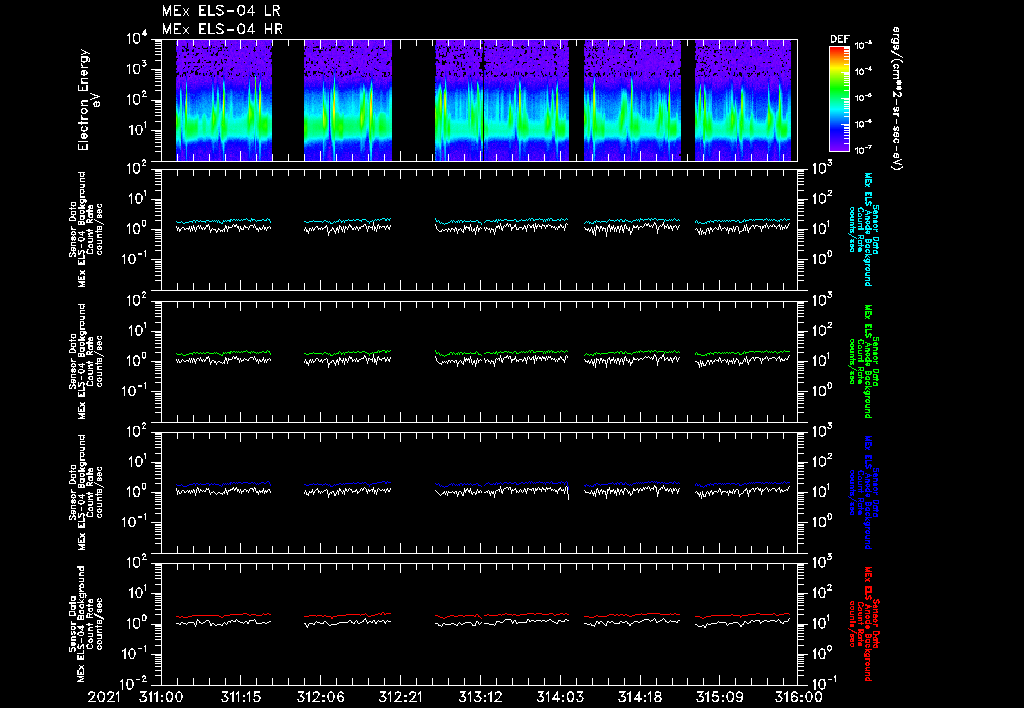Click the DEF label above the color bar
The width and height of the screenshot is (1024, 708).
pyautogui.click(x=839, y=39)
